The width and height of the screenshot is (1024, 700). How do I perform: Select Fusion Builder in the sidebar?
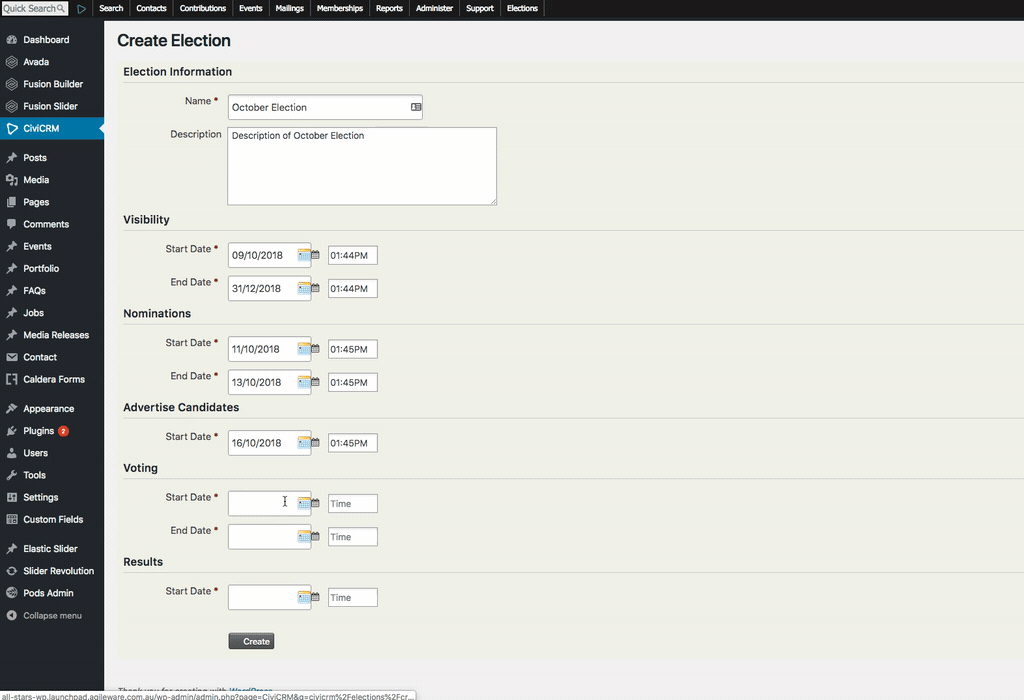click(x=53, y=84)
